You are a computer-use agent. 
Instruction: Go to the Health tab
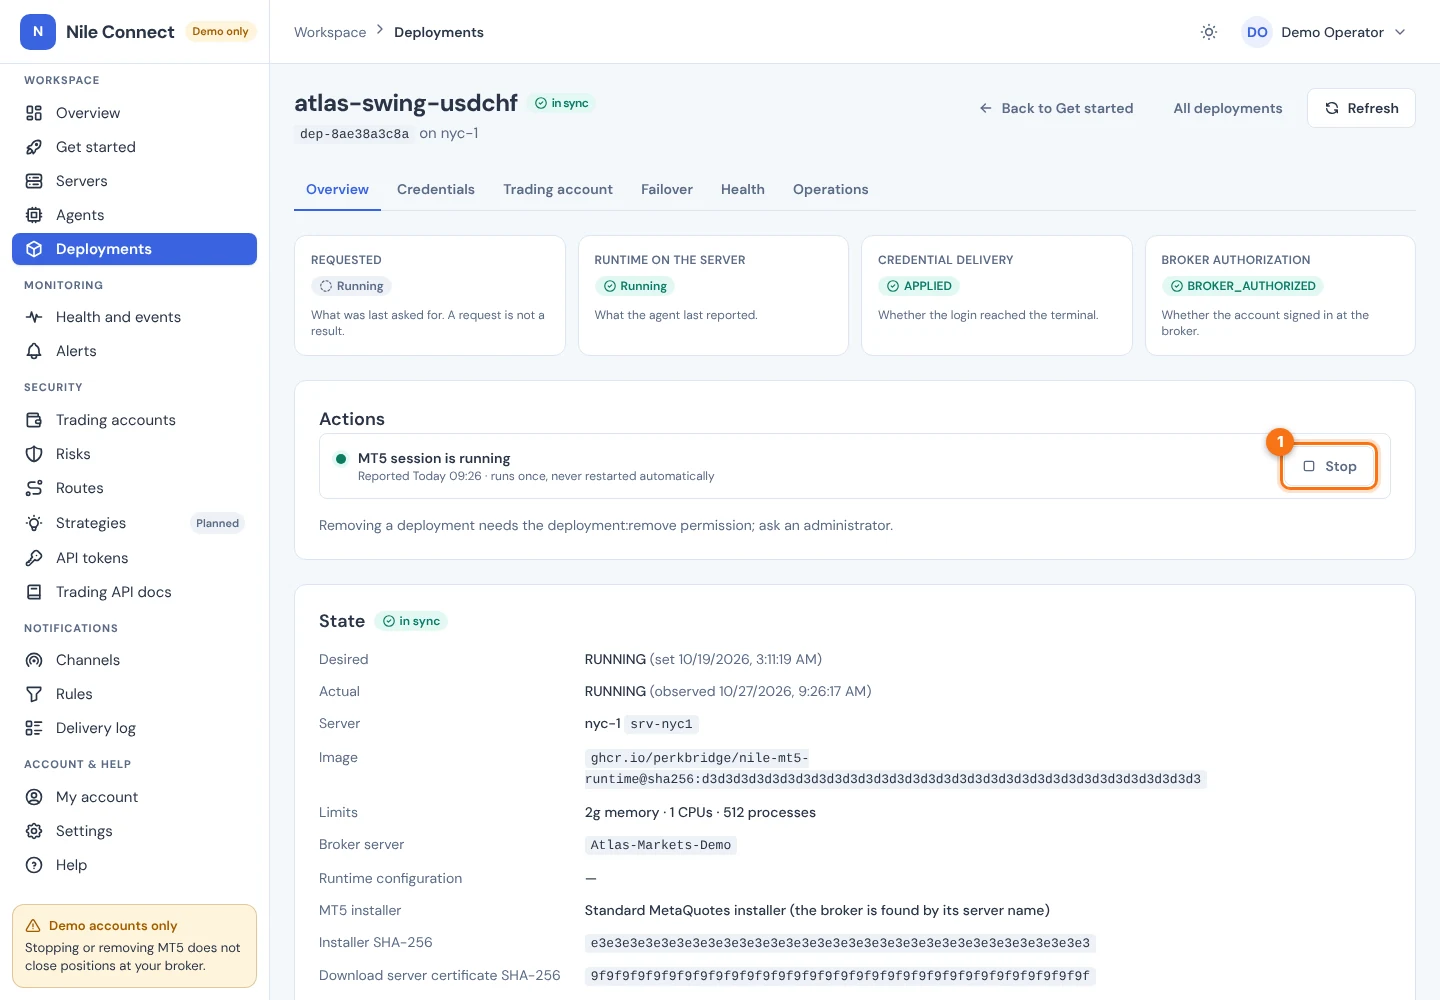(743, 189)
